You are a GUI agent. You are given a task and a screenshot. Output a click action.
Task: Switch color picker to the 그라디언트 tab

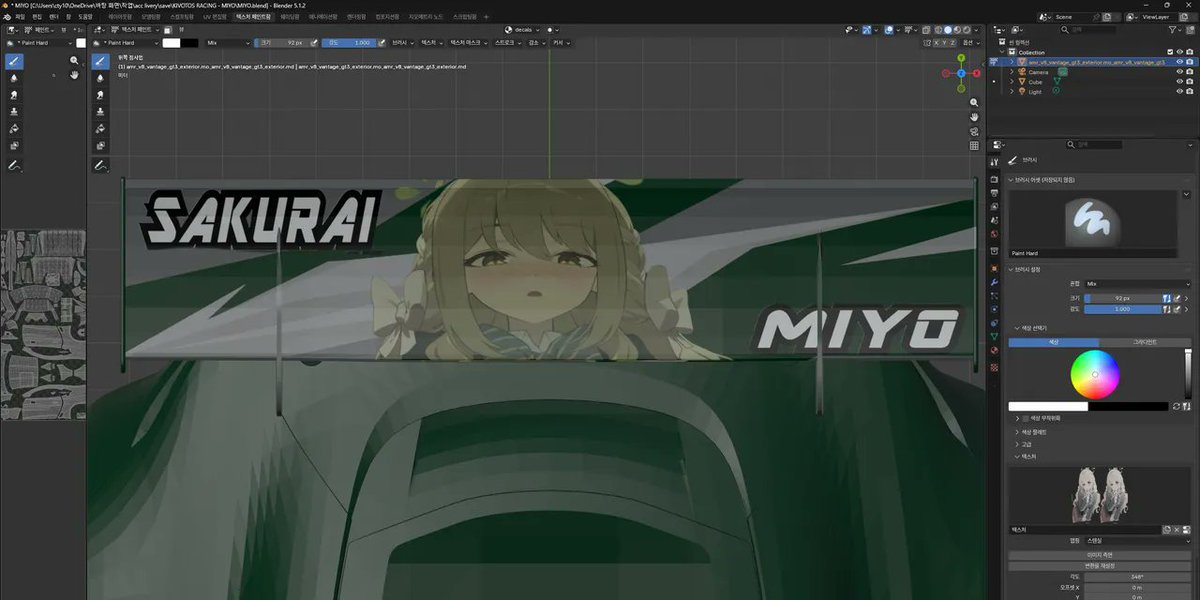1143,342
